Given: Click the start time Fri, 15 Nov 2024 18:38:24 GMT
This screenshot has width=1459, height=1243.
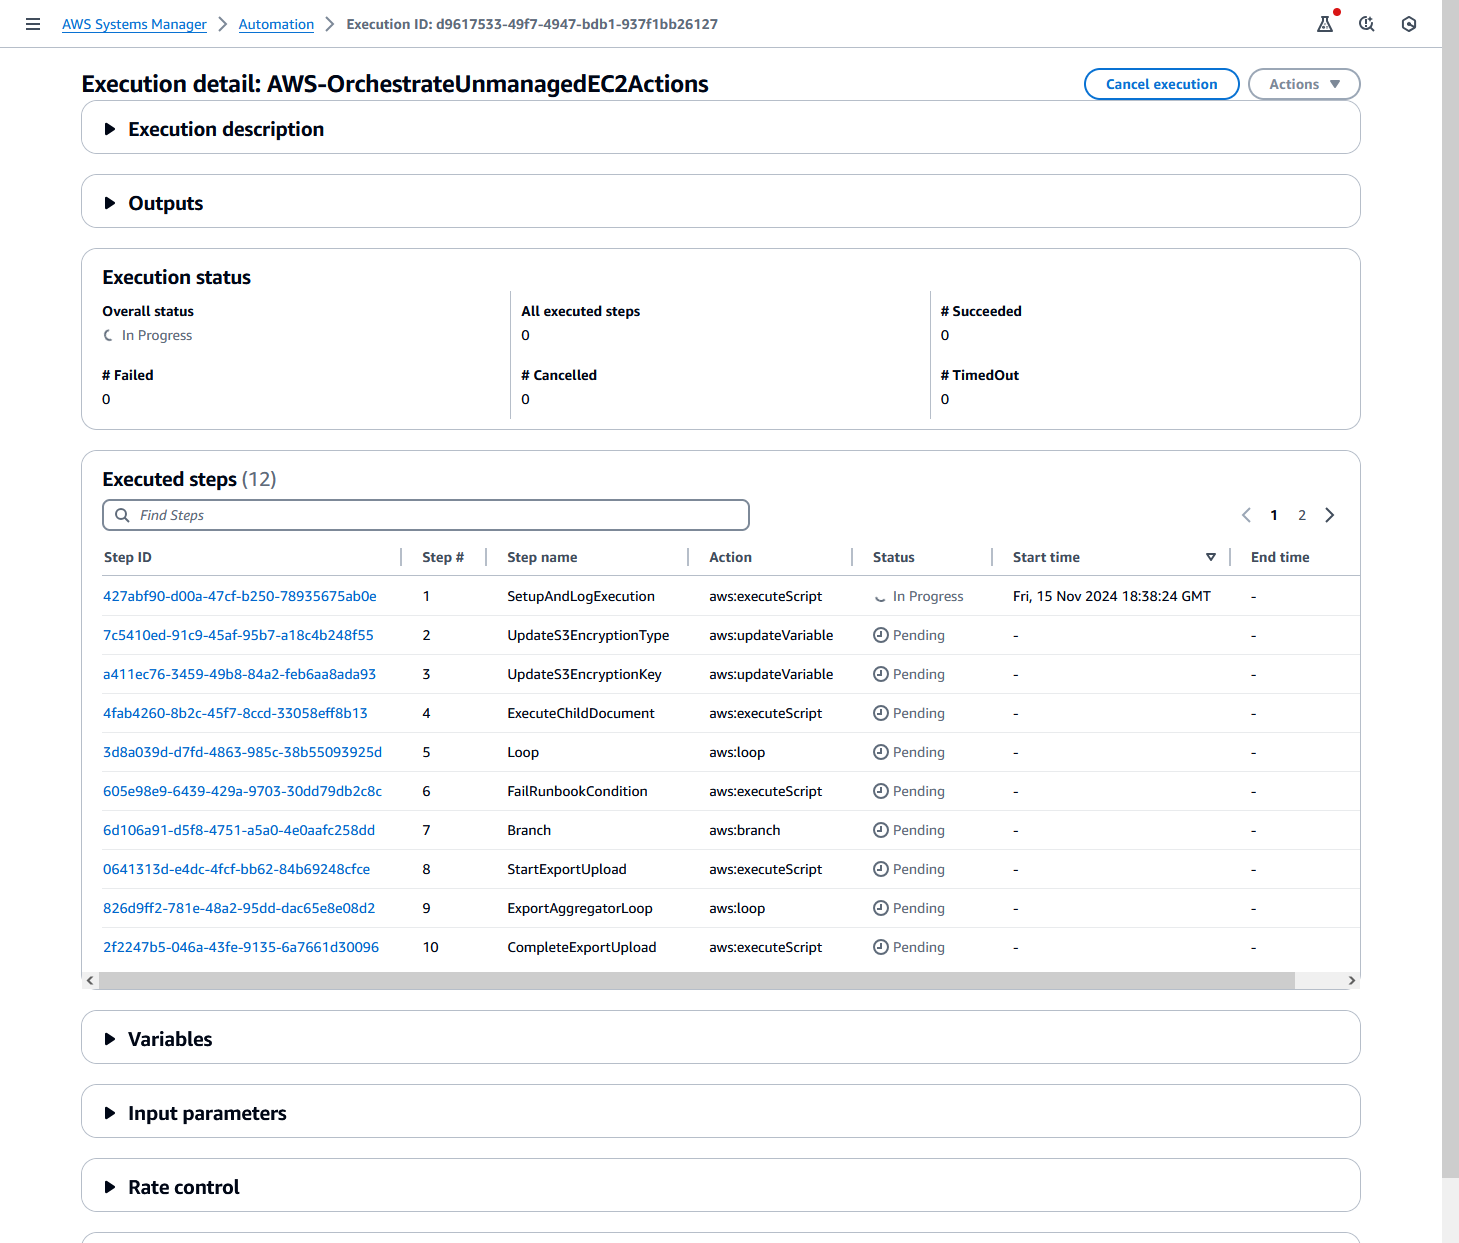Looking at the screenshot, I should [1112, 596].
